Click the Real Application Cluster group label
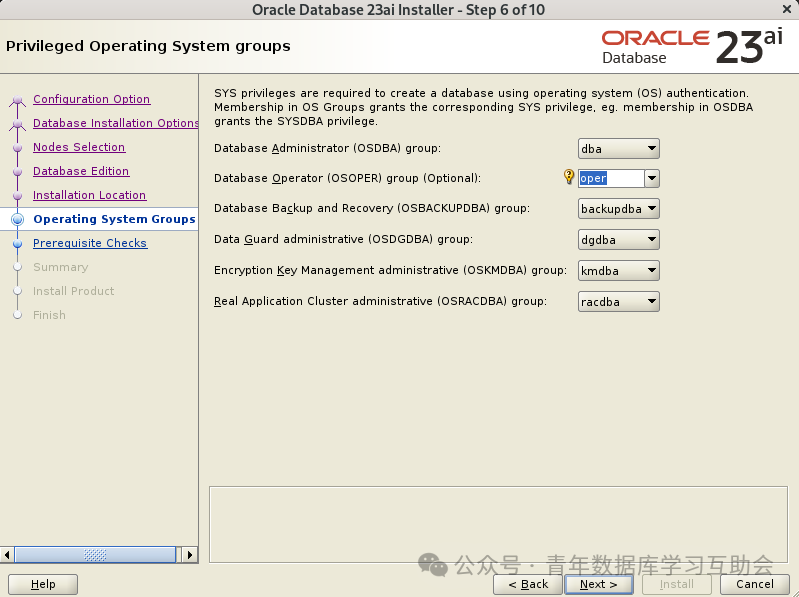This screenshot has height=597, width=799. tap(380, 301)
